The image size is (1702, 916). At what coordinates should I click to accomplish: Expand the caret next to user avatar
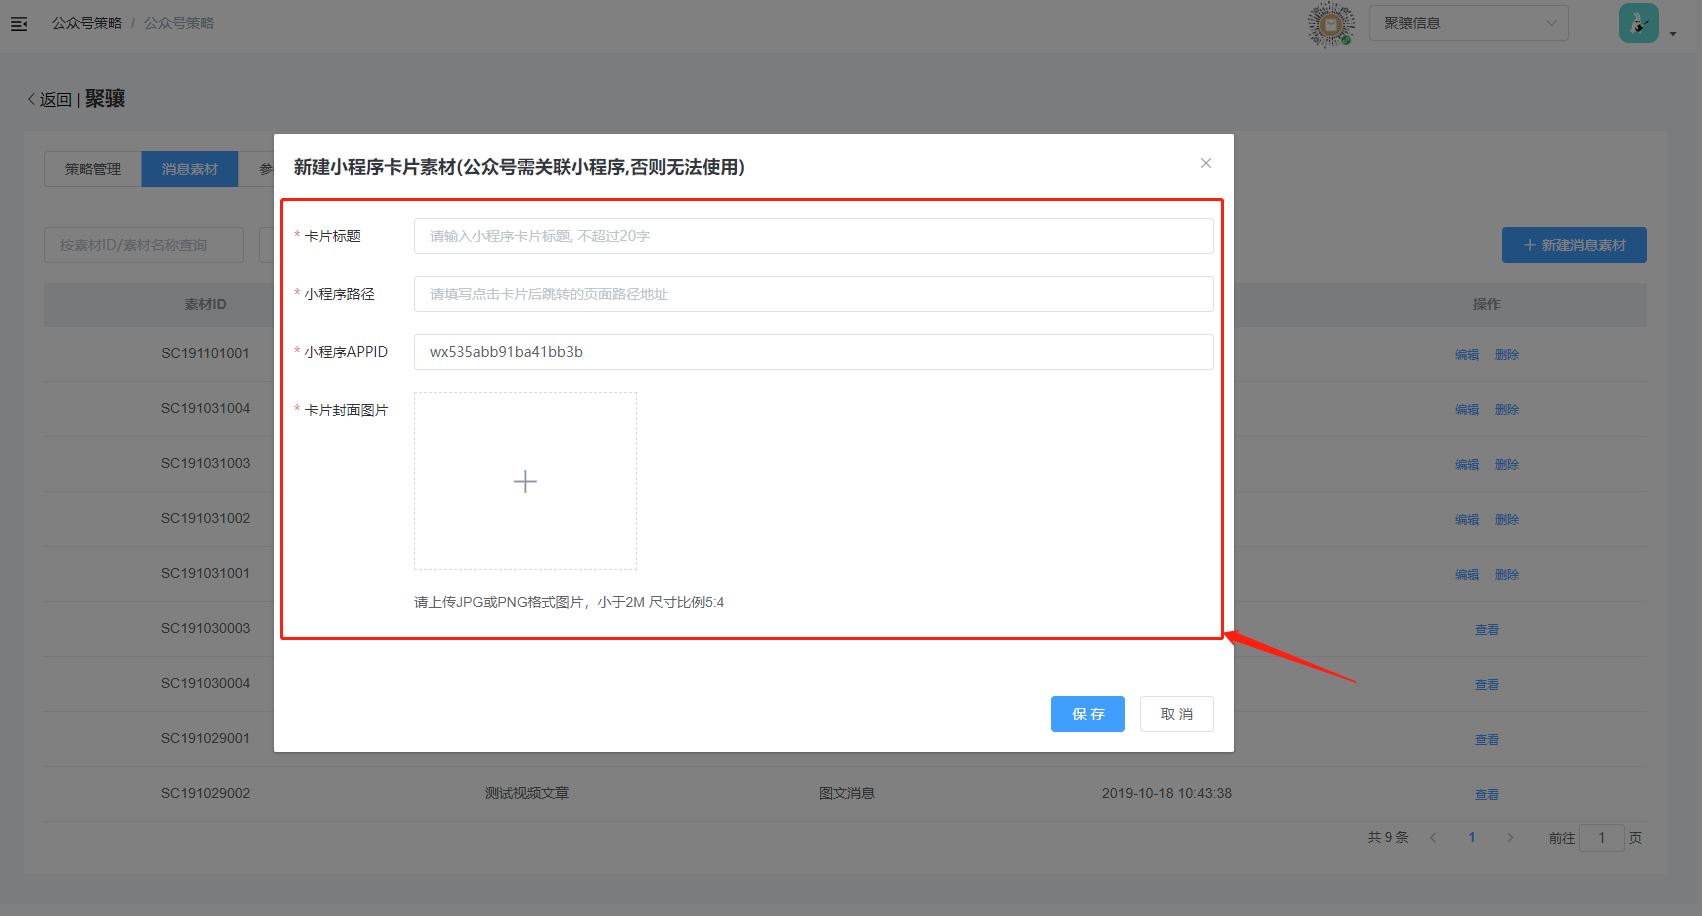[x=1673, y=34]
